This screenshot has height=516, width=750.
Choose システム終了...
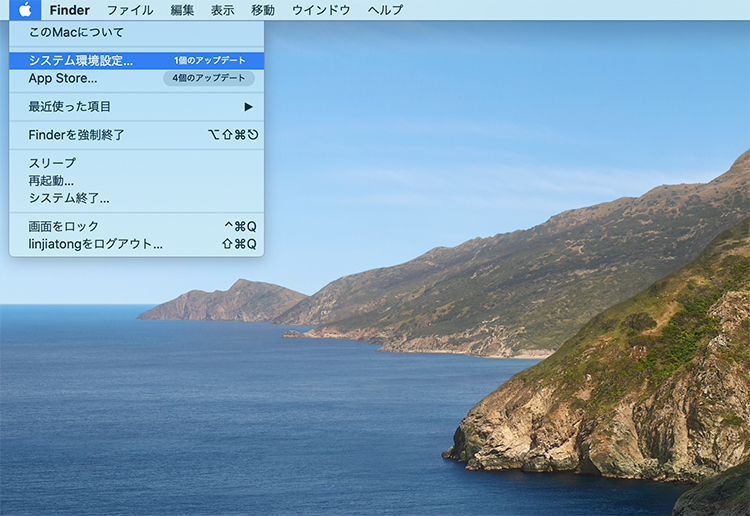point(136,198)
